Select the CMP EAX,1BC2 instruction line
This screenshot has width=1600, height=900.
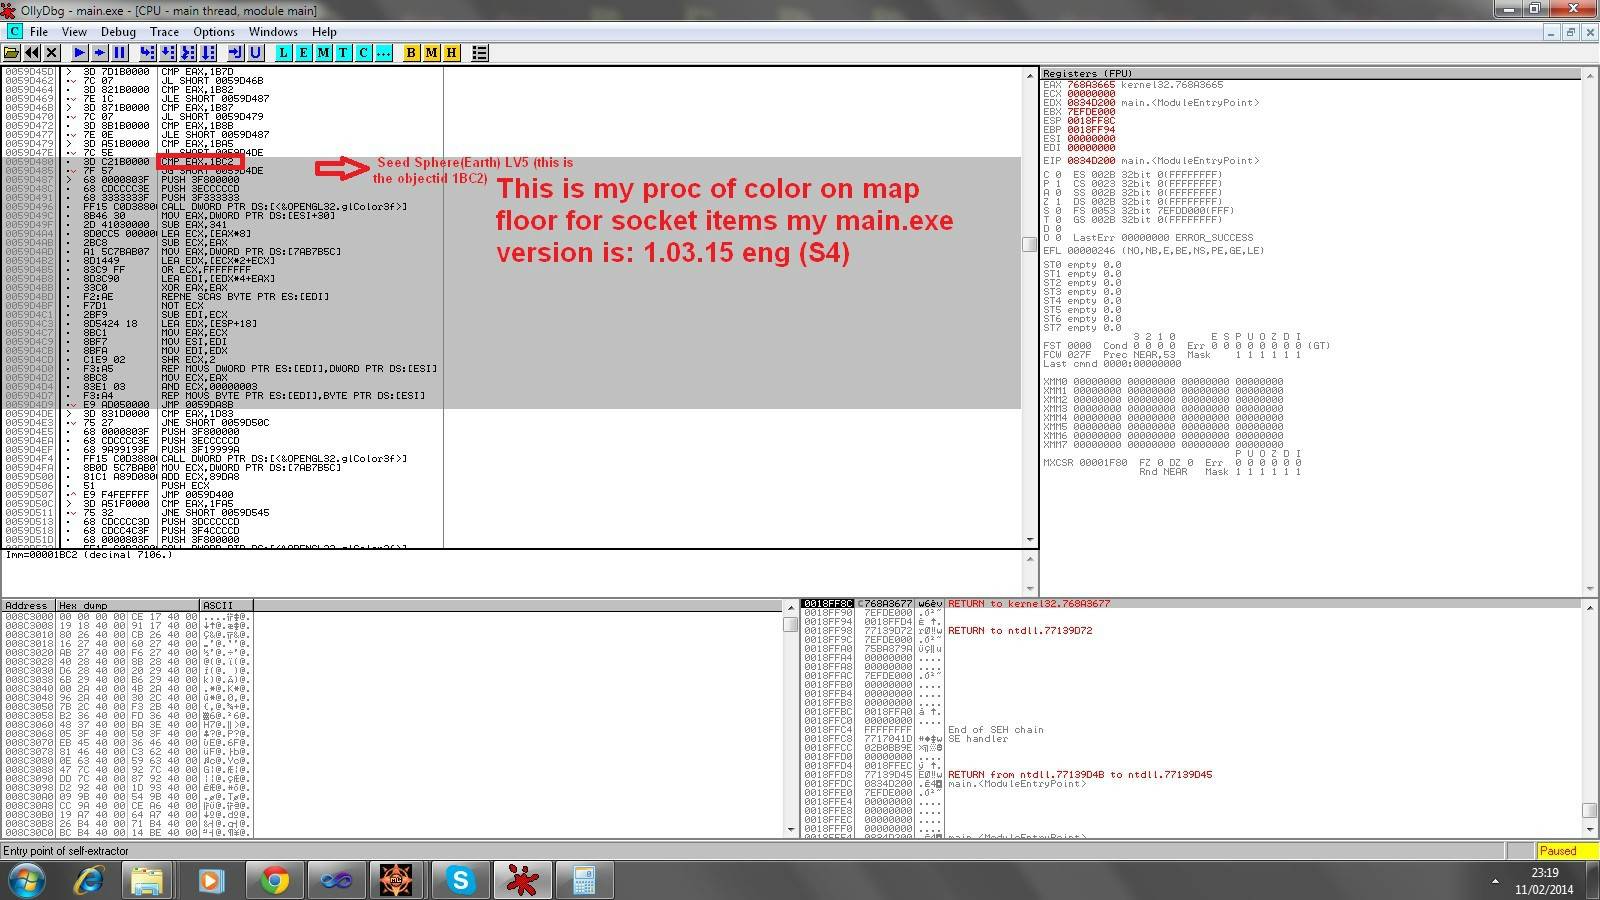(x=510, y=161)
